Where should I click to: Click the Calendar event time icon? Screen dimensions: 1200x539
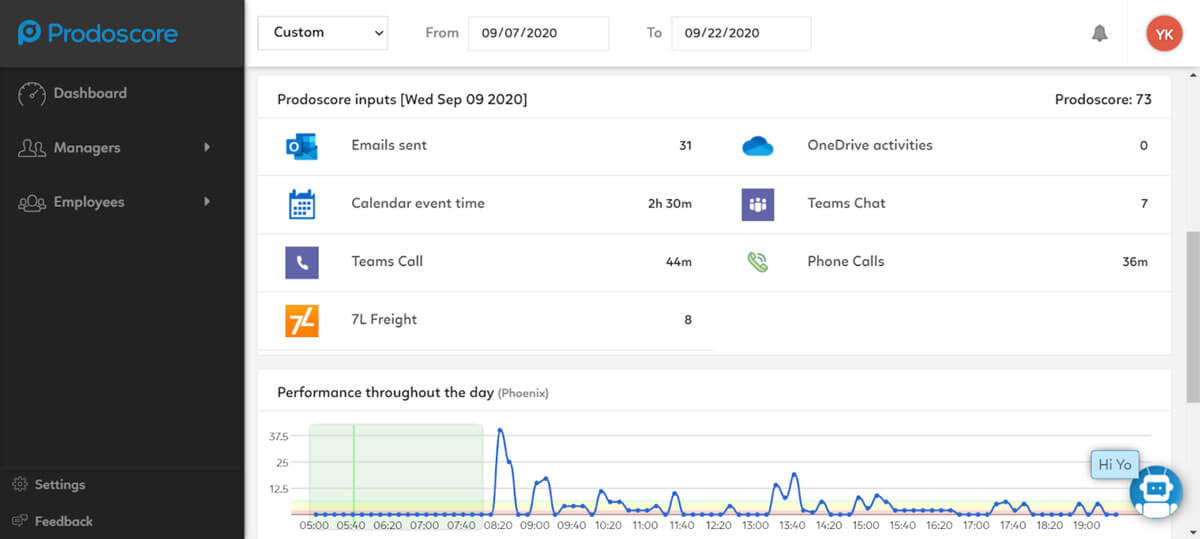click(x=301, y=204)
